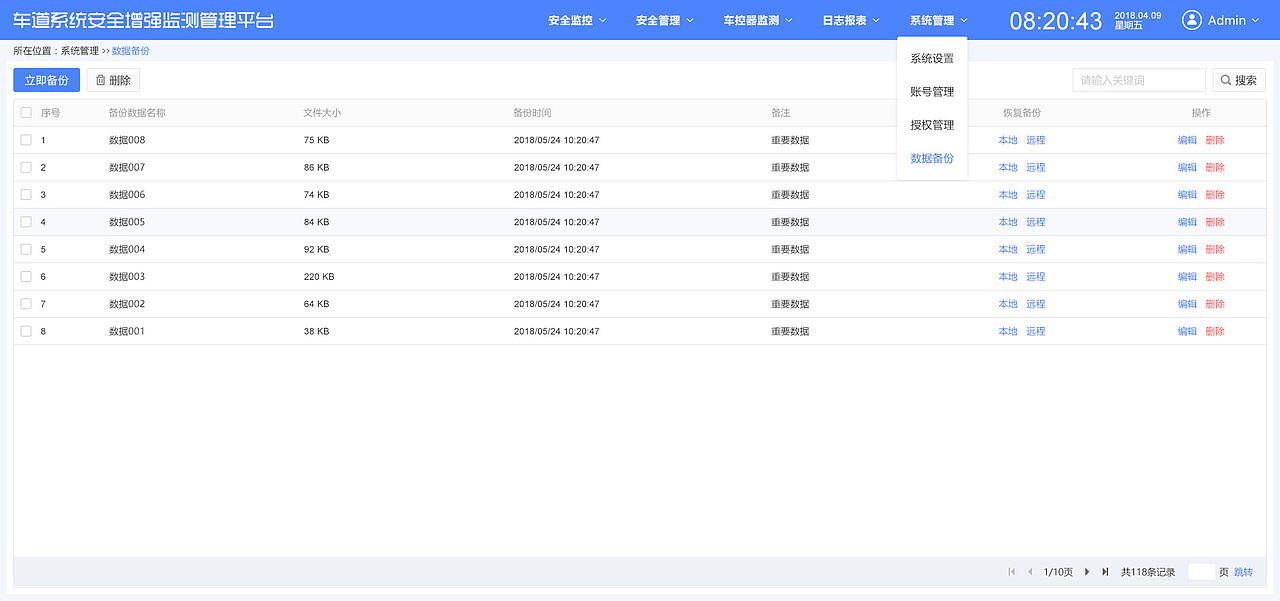Viewport: 1280px width, 601px height.
Task: Check the row for 数据005
Action: coord(26,222)
